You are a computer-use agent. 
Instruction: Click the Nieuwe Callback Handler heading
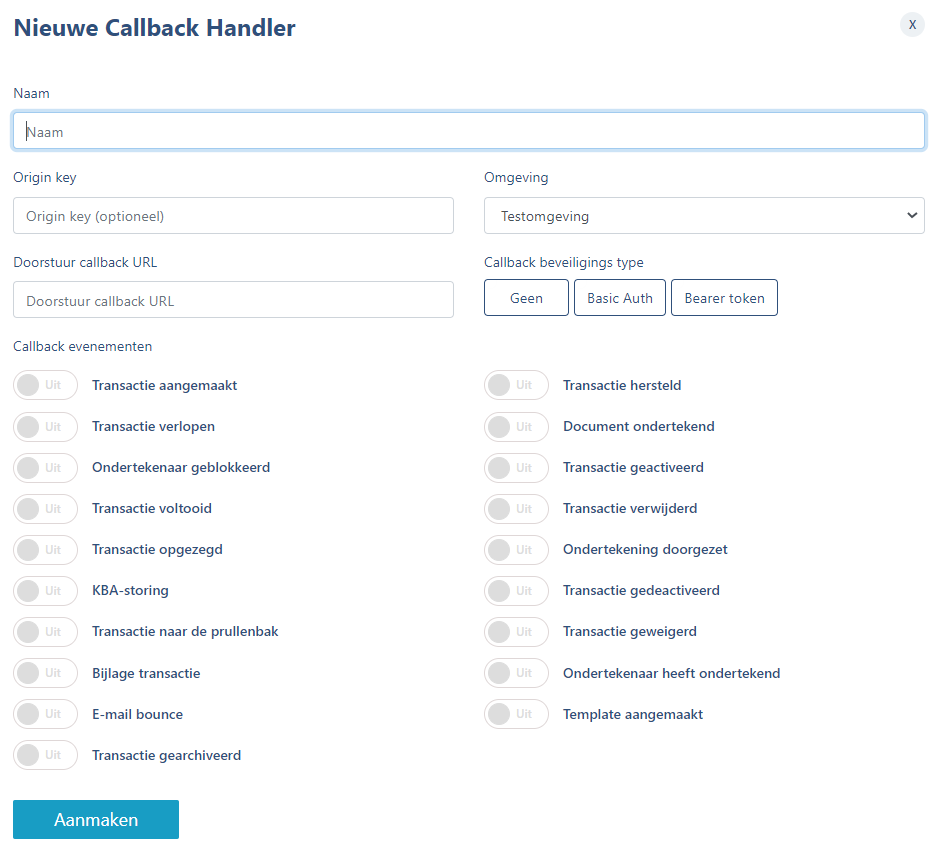(154, 28)
